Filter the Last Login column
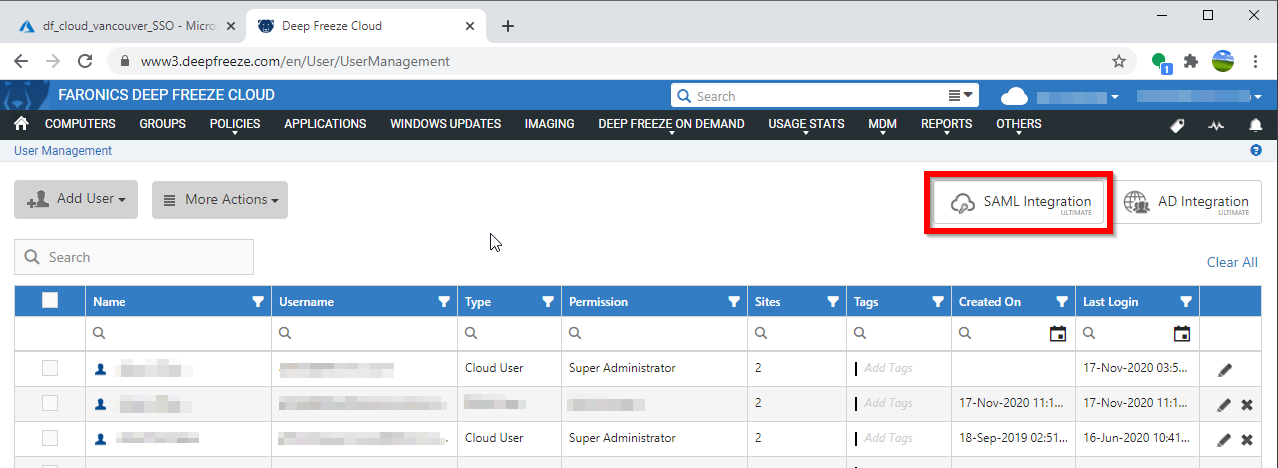 pos(1186,301)
